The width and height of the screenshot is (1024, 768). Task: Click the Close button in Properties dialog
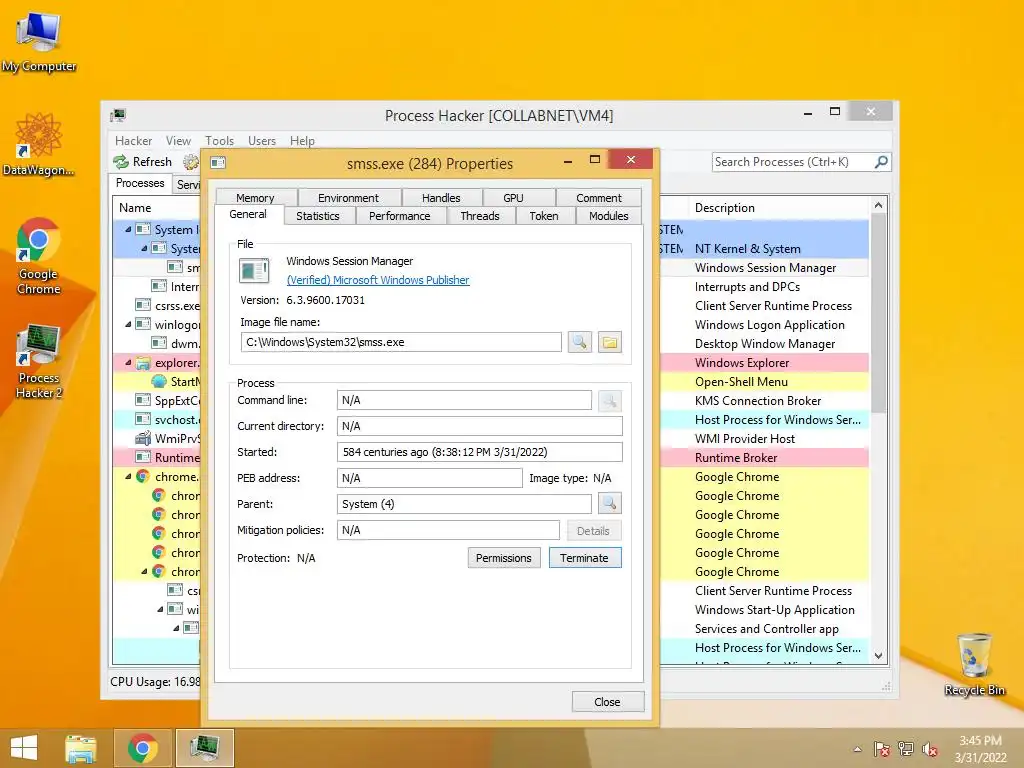tap(607, 702)
